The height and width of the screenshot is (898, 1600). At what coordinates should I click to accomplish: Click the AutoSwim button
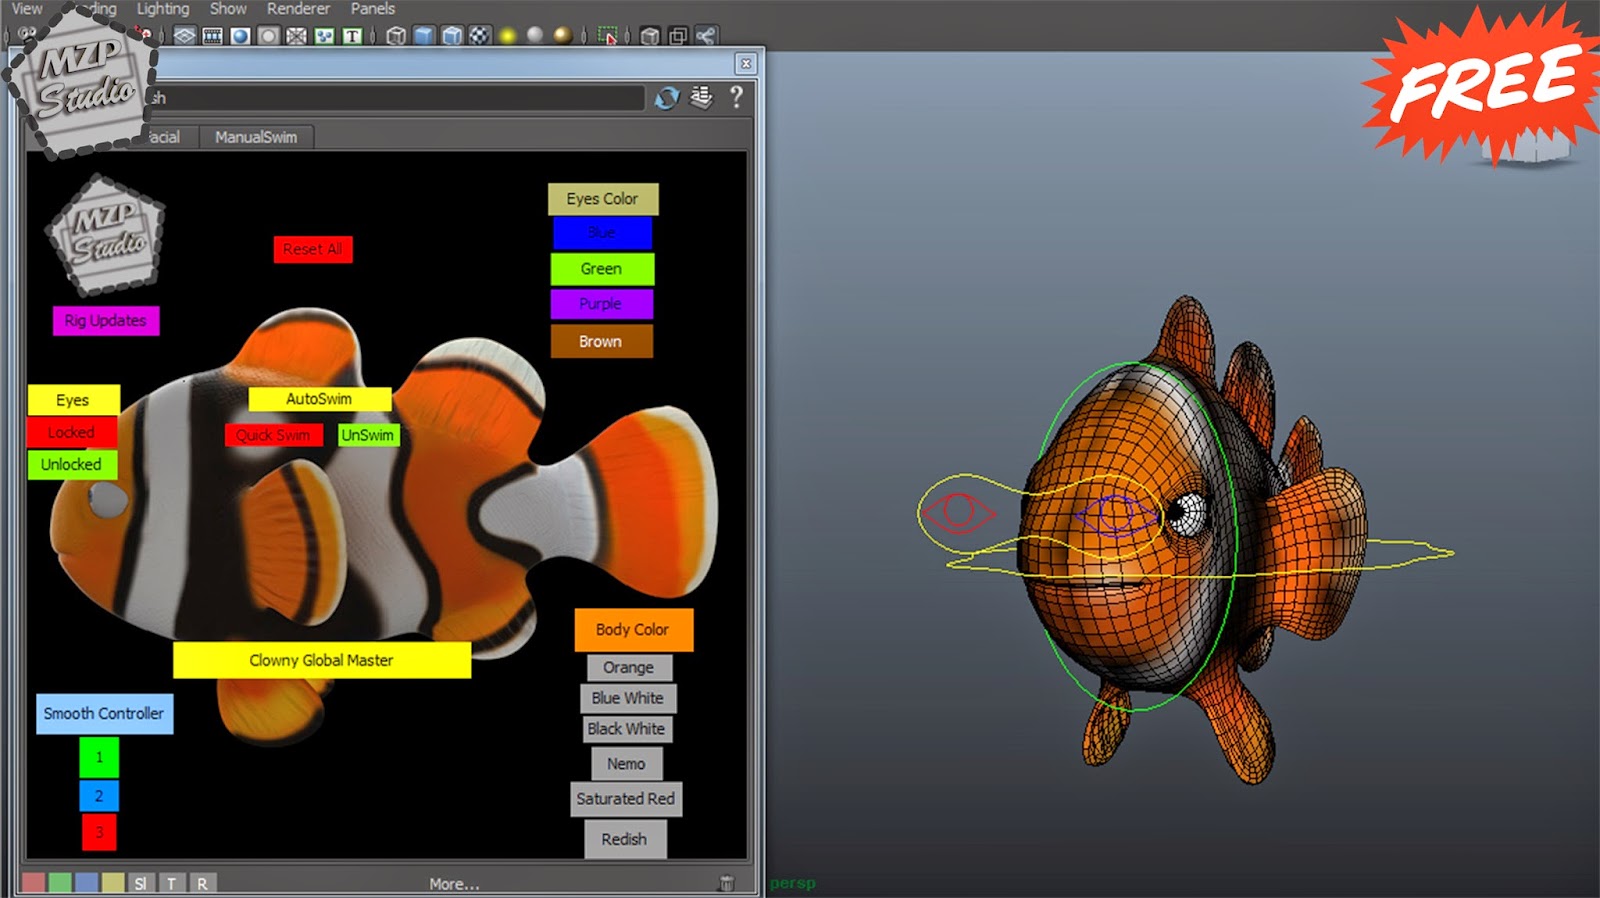[319, 399]
